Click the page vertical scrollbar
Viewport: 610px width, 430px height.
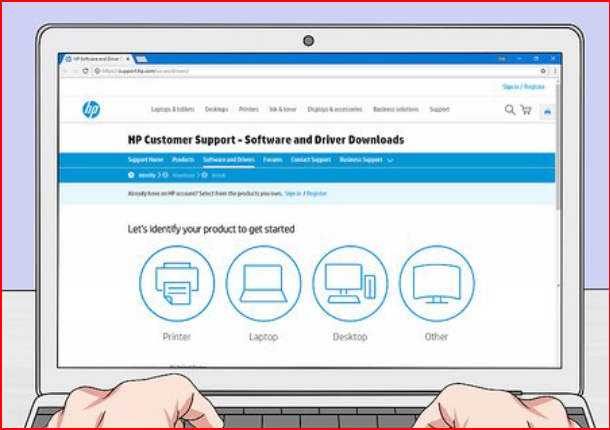tap(558, 147)
